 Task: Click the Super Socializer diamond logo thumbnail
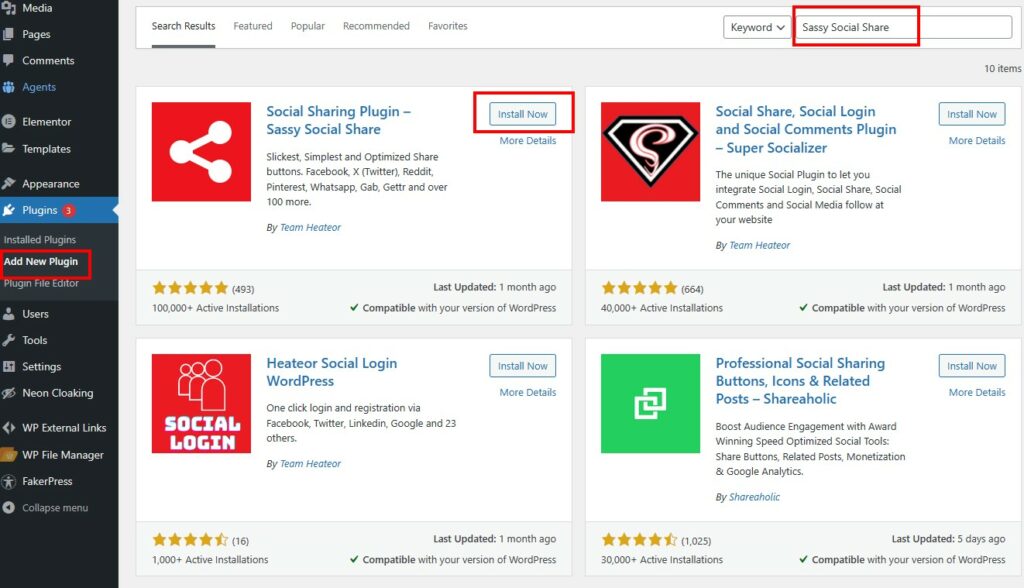(650, 152)
